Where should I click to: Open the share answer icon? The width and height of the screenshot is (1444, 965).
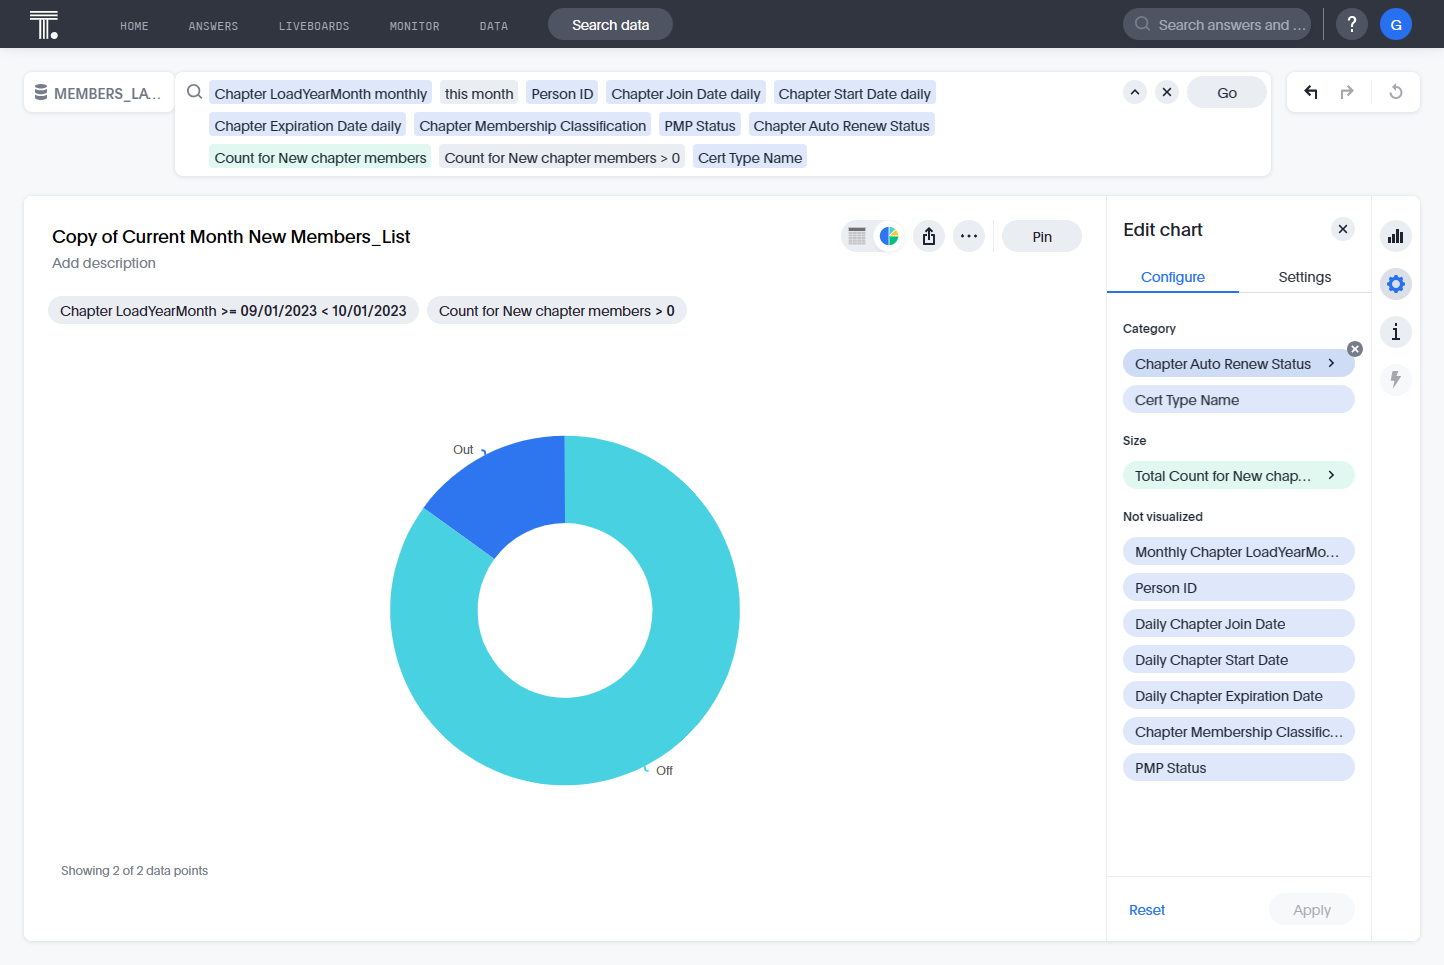point(929,236)
